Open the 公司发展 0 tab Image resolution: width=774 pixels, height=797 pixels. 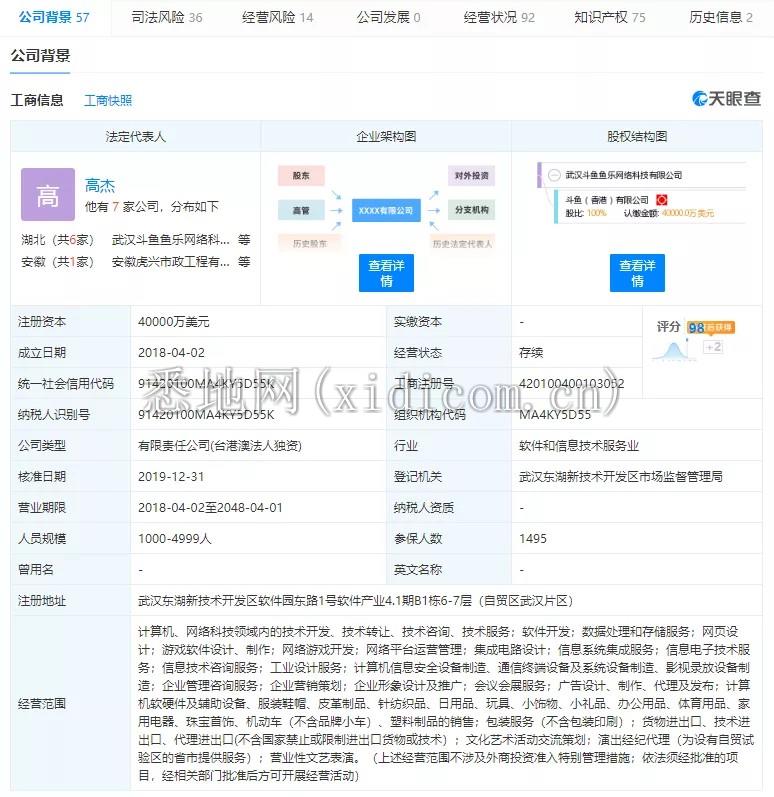[388, 17]
